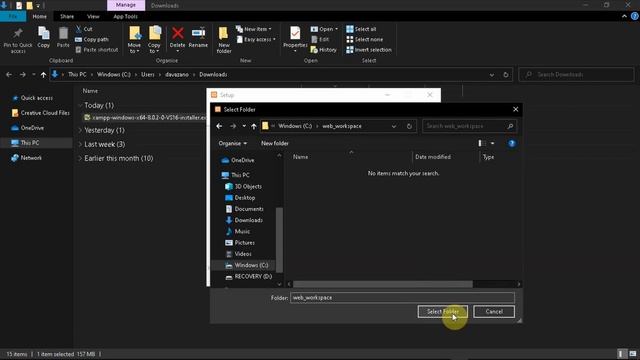The image size is (640, 360).
Task: Open the Copy to menu
Action: (x=154, y=40)
